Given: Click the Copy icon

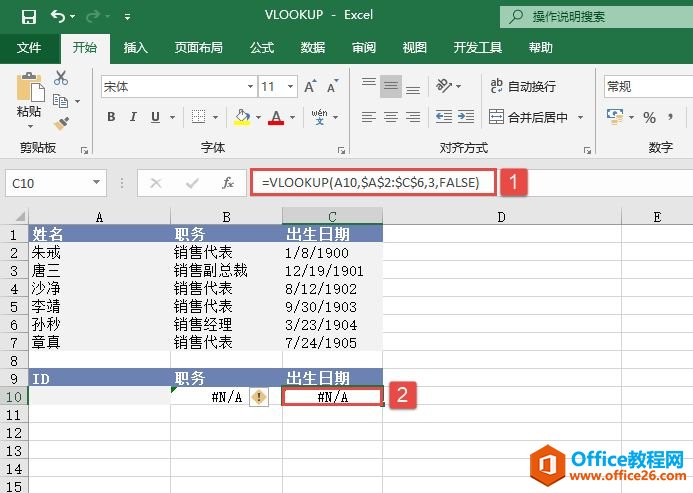Looking at the screenshot, I should 61,101.
